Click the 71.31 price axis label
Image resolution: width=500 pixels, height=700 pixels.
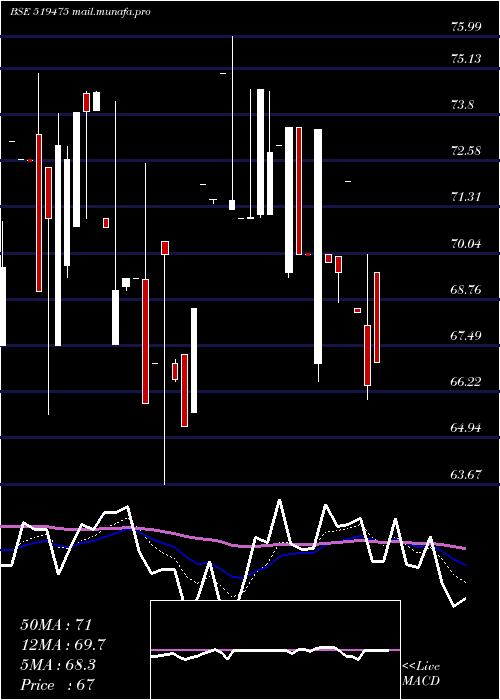tap(466, 197)
